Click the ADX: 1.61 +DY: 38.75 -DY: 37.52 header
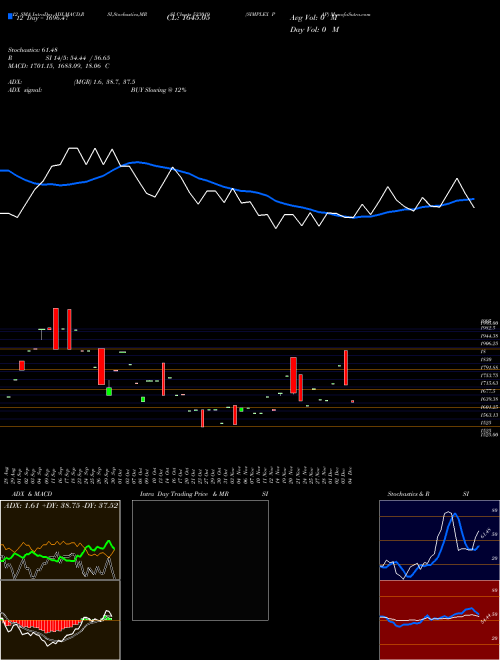Screen dimensions: 500x660 [x=61, y=506]
